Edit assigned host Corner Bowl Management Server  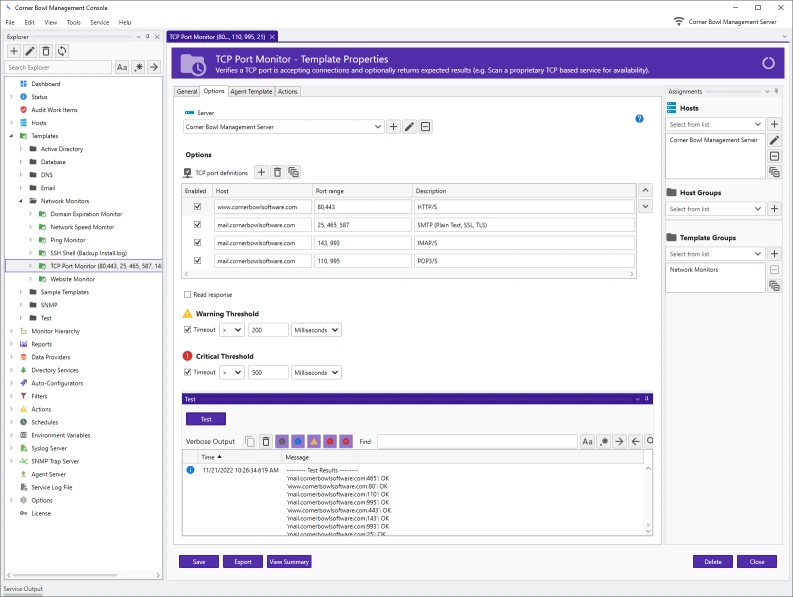point(774,140)
